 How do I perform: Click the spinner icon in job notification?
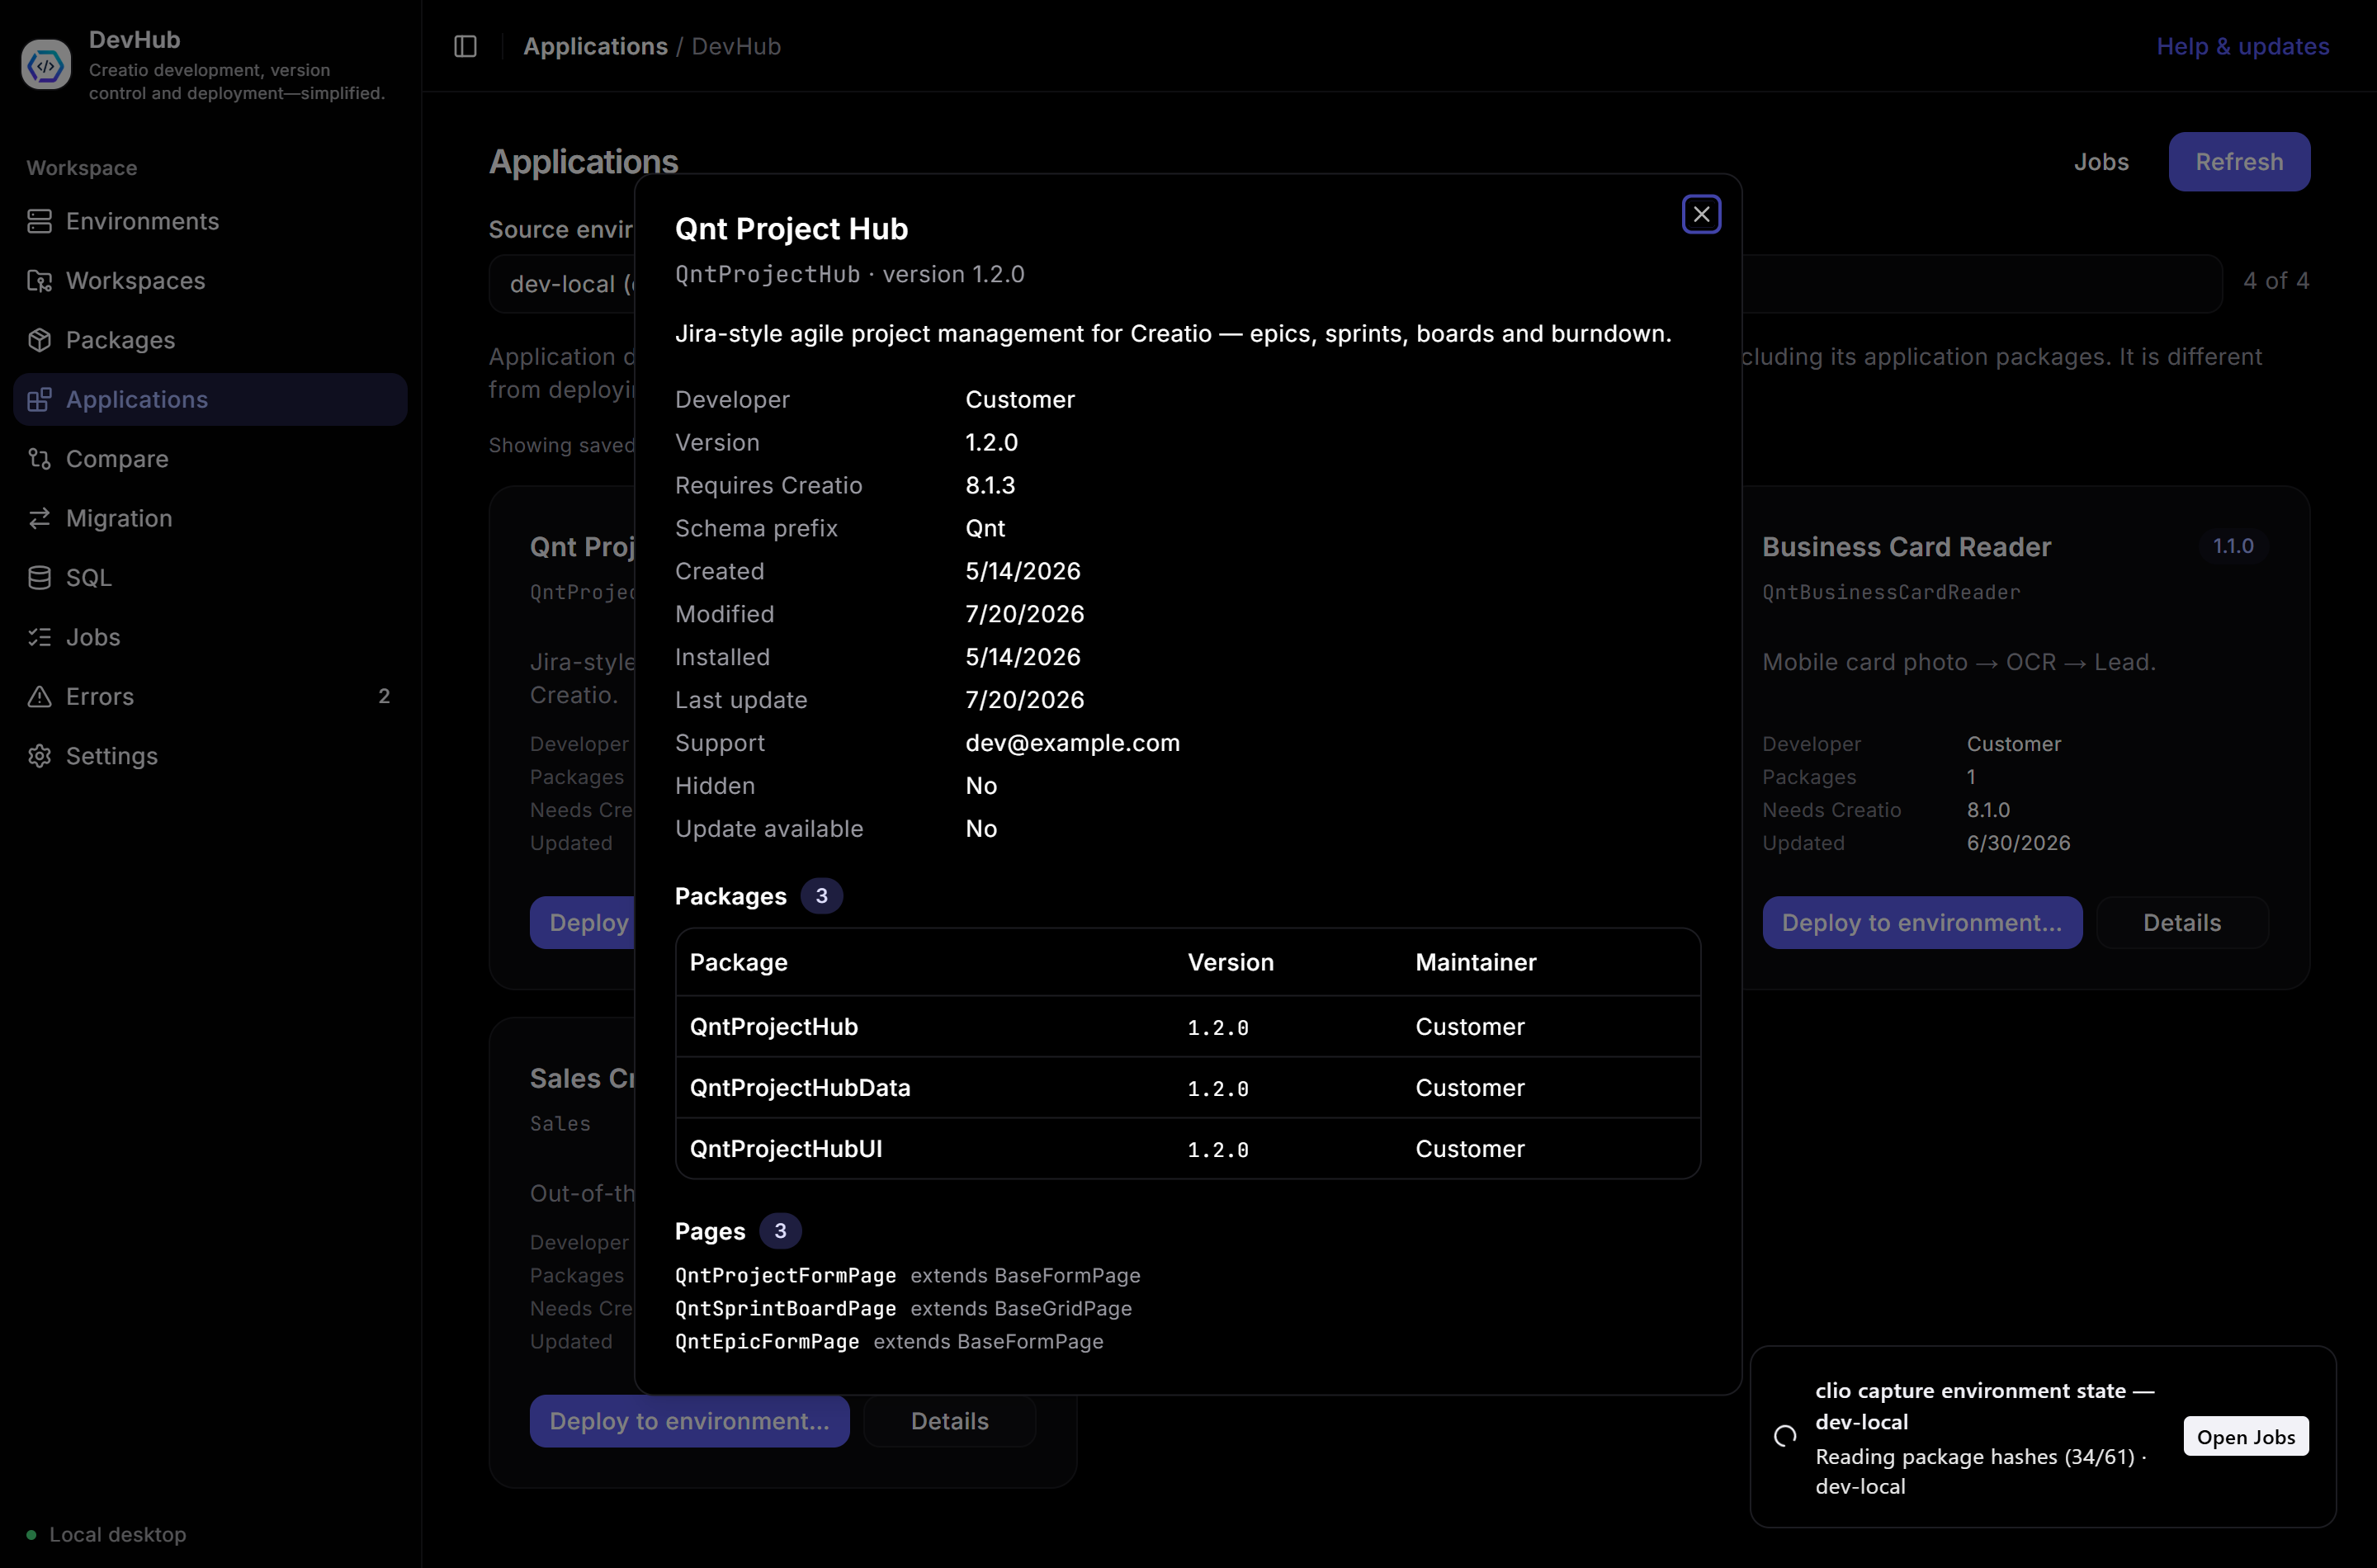point(1785,1437)
